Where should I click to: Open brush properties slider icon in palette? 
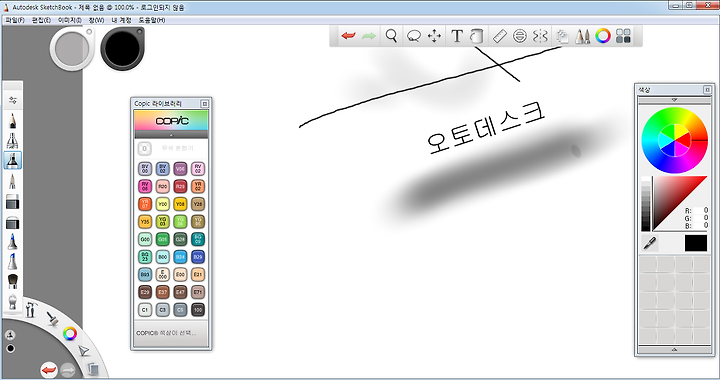(x=12, y=100)
